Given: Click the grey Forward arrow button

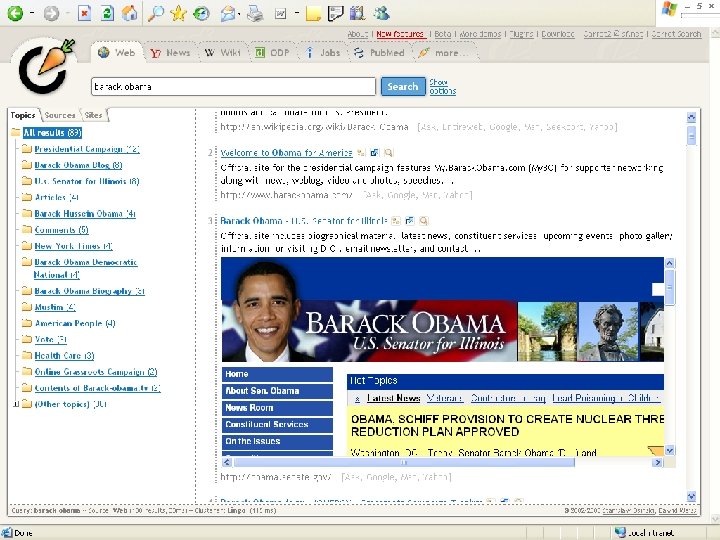Looking at the screenshot, I should 51,13.
